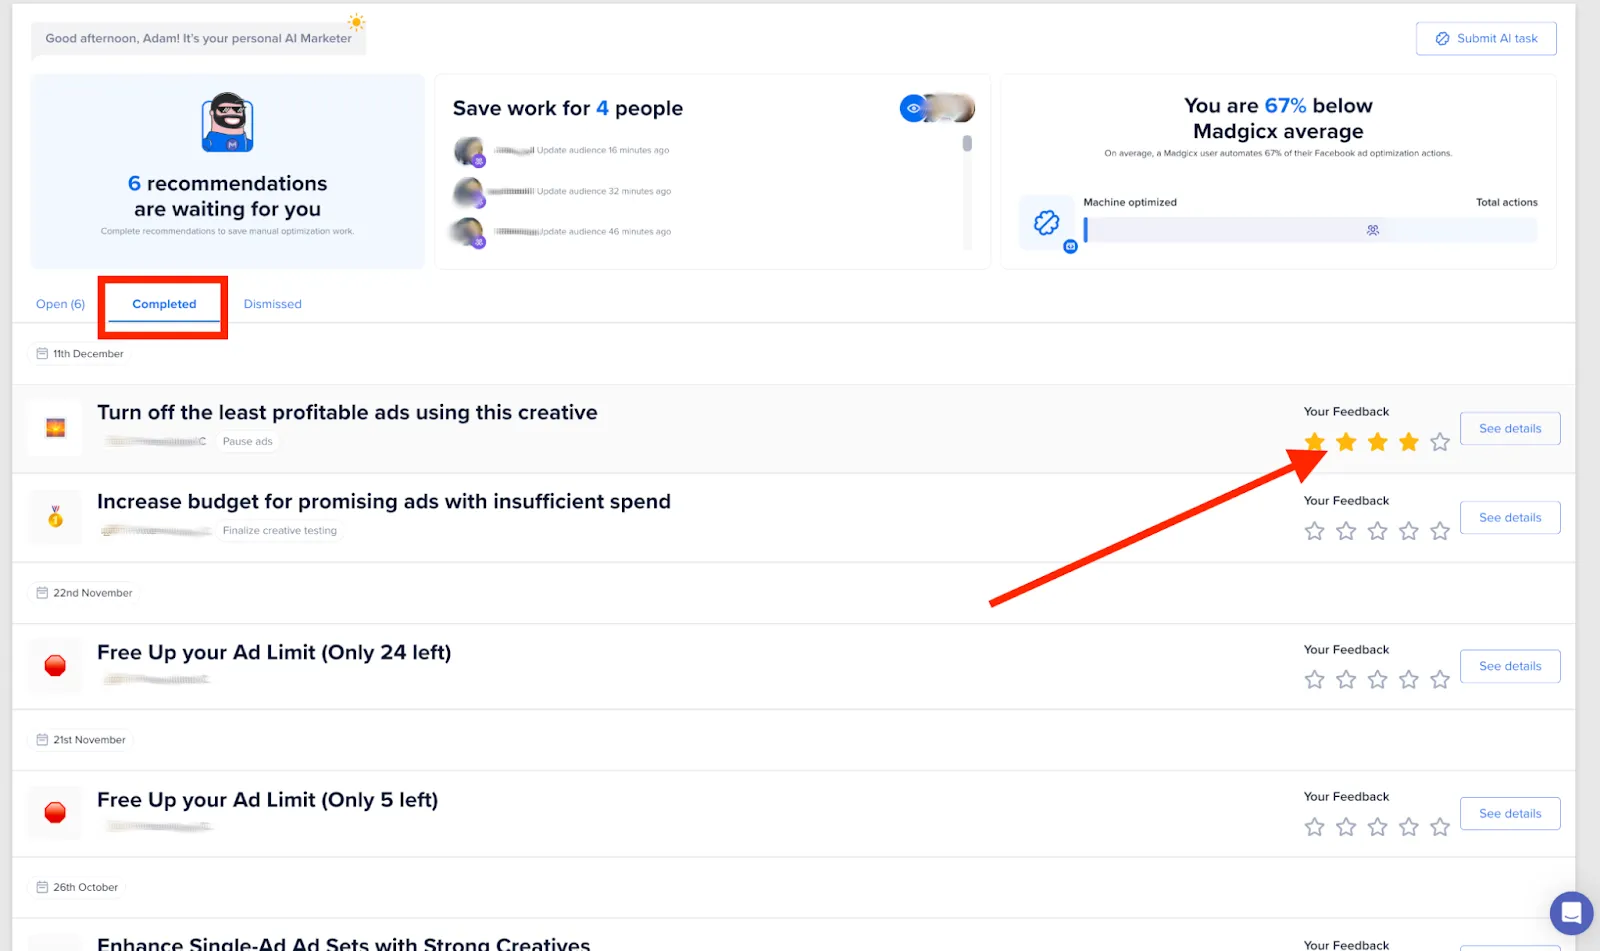The height and width of the screenshot is (951, 1600).
Task: Click the 22nd November date label
Action: 84,593
